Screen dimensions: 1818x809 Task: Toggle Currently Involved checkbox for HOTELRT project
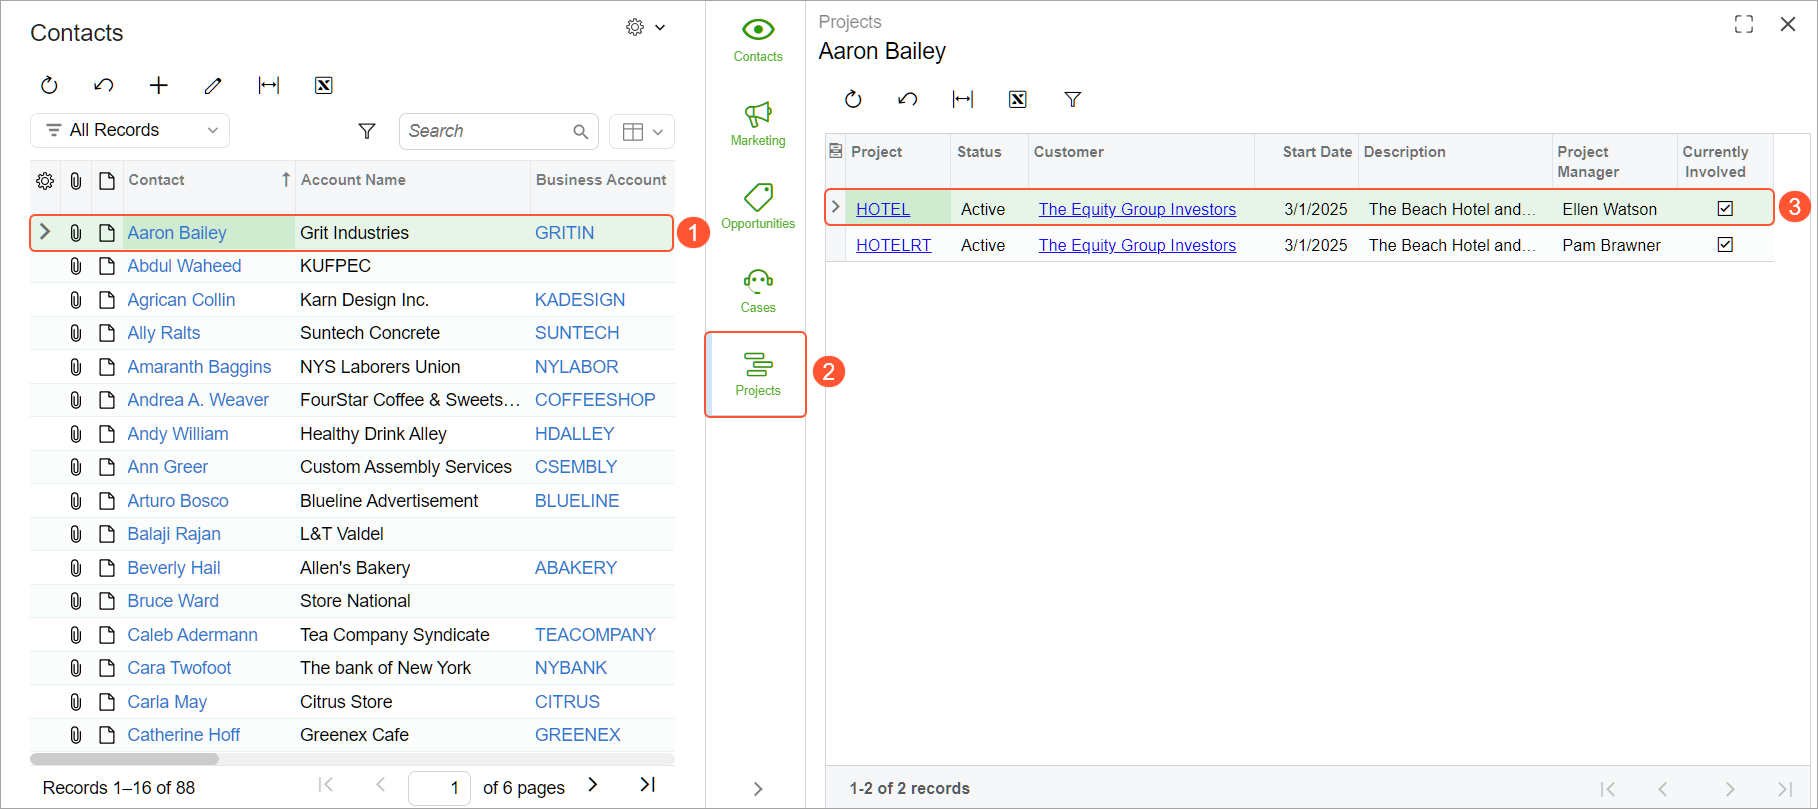pos(1725,245)
